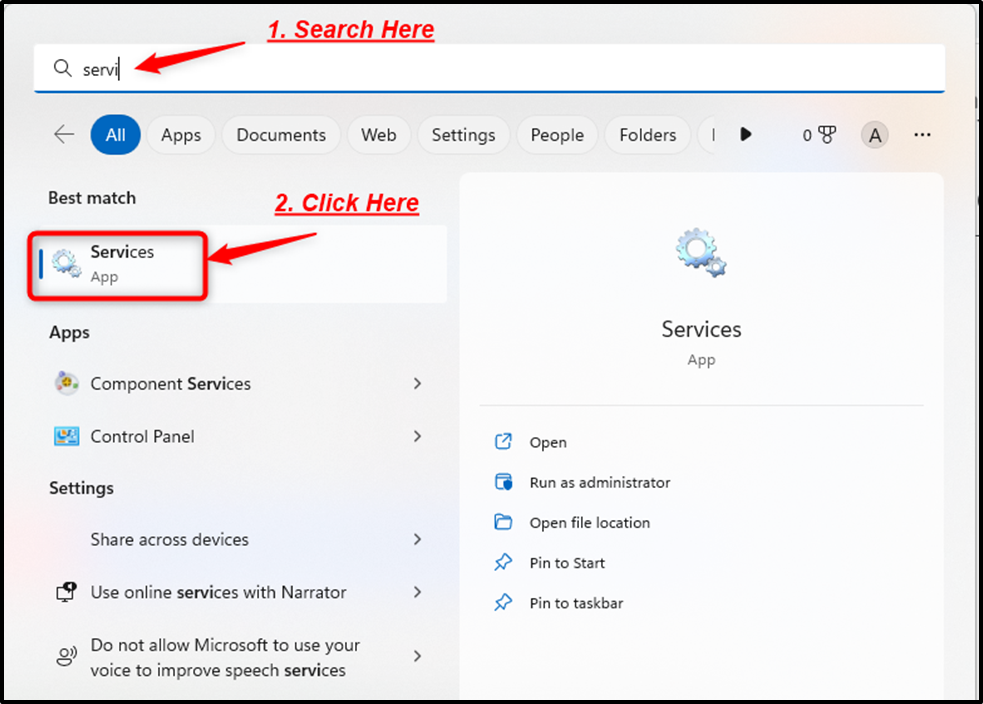The height and width of the screenshot is (704, 983).
Task: Select the Settings search filter
Action: [x=463, y=134]
